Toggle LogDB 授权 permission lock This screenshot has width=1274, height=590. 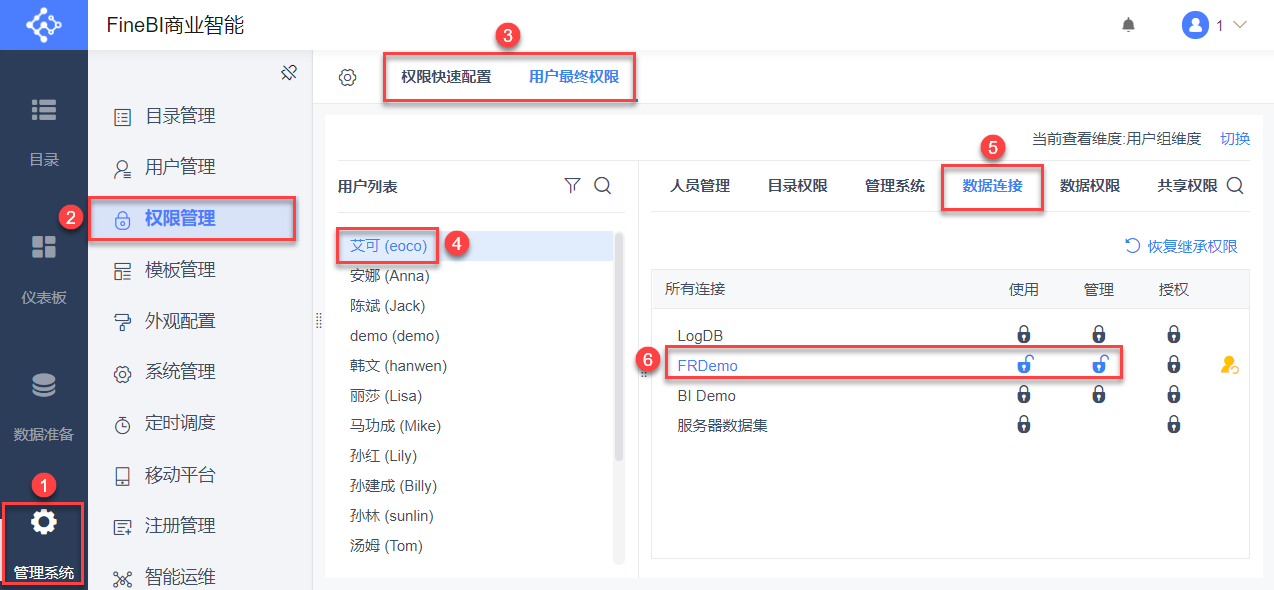point(1174,335)
